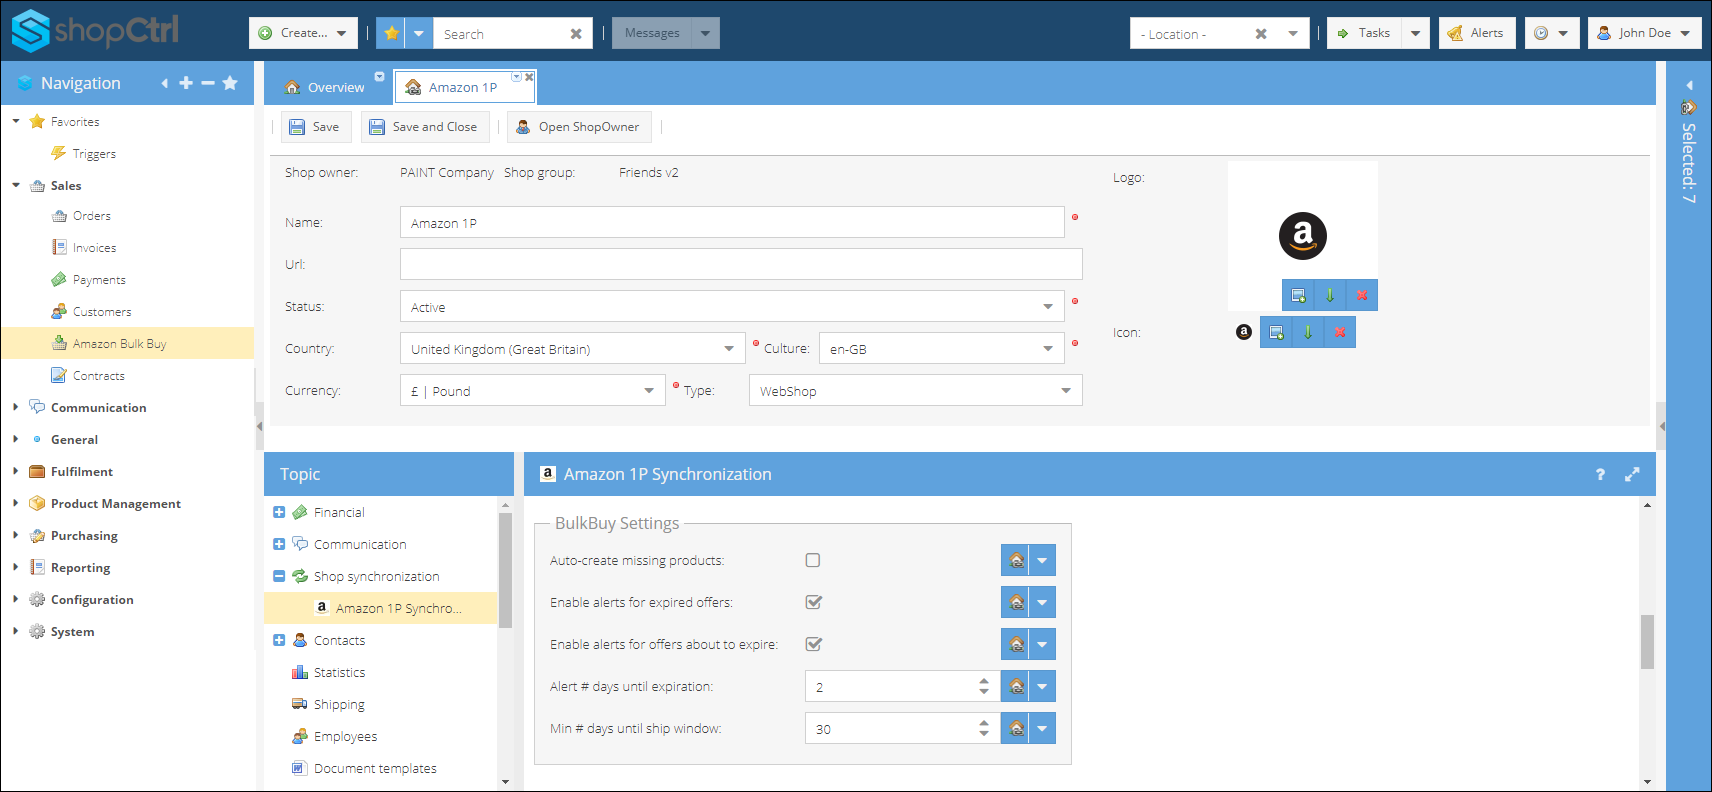Maximize the Amazon 1P Synchronization panel
1712x792 pixels.
click(1632, 474)
